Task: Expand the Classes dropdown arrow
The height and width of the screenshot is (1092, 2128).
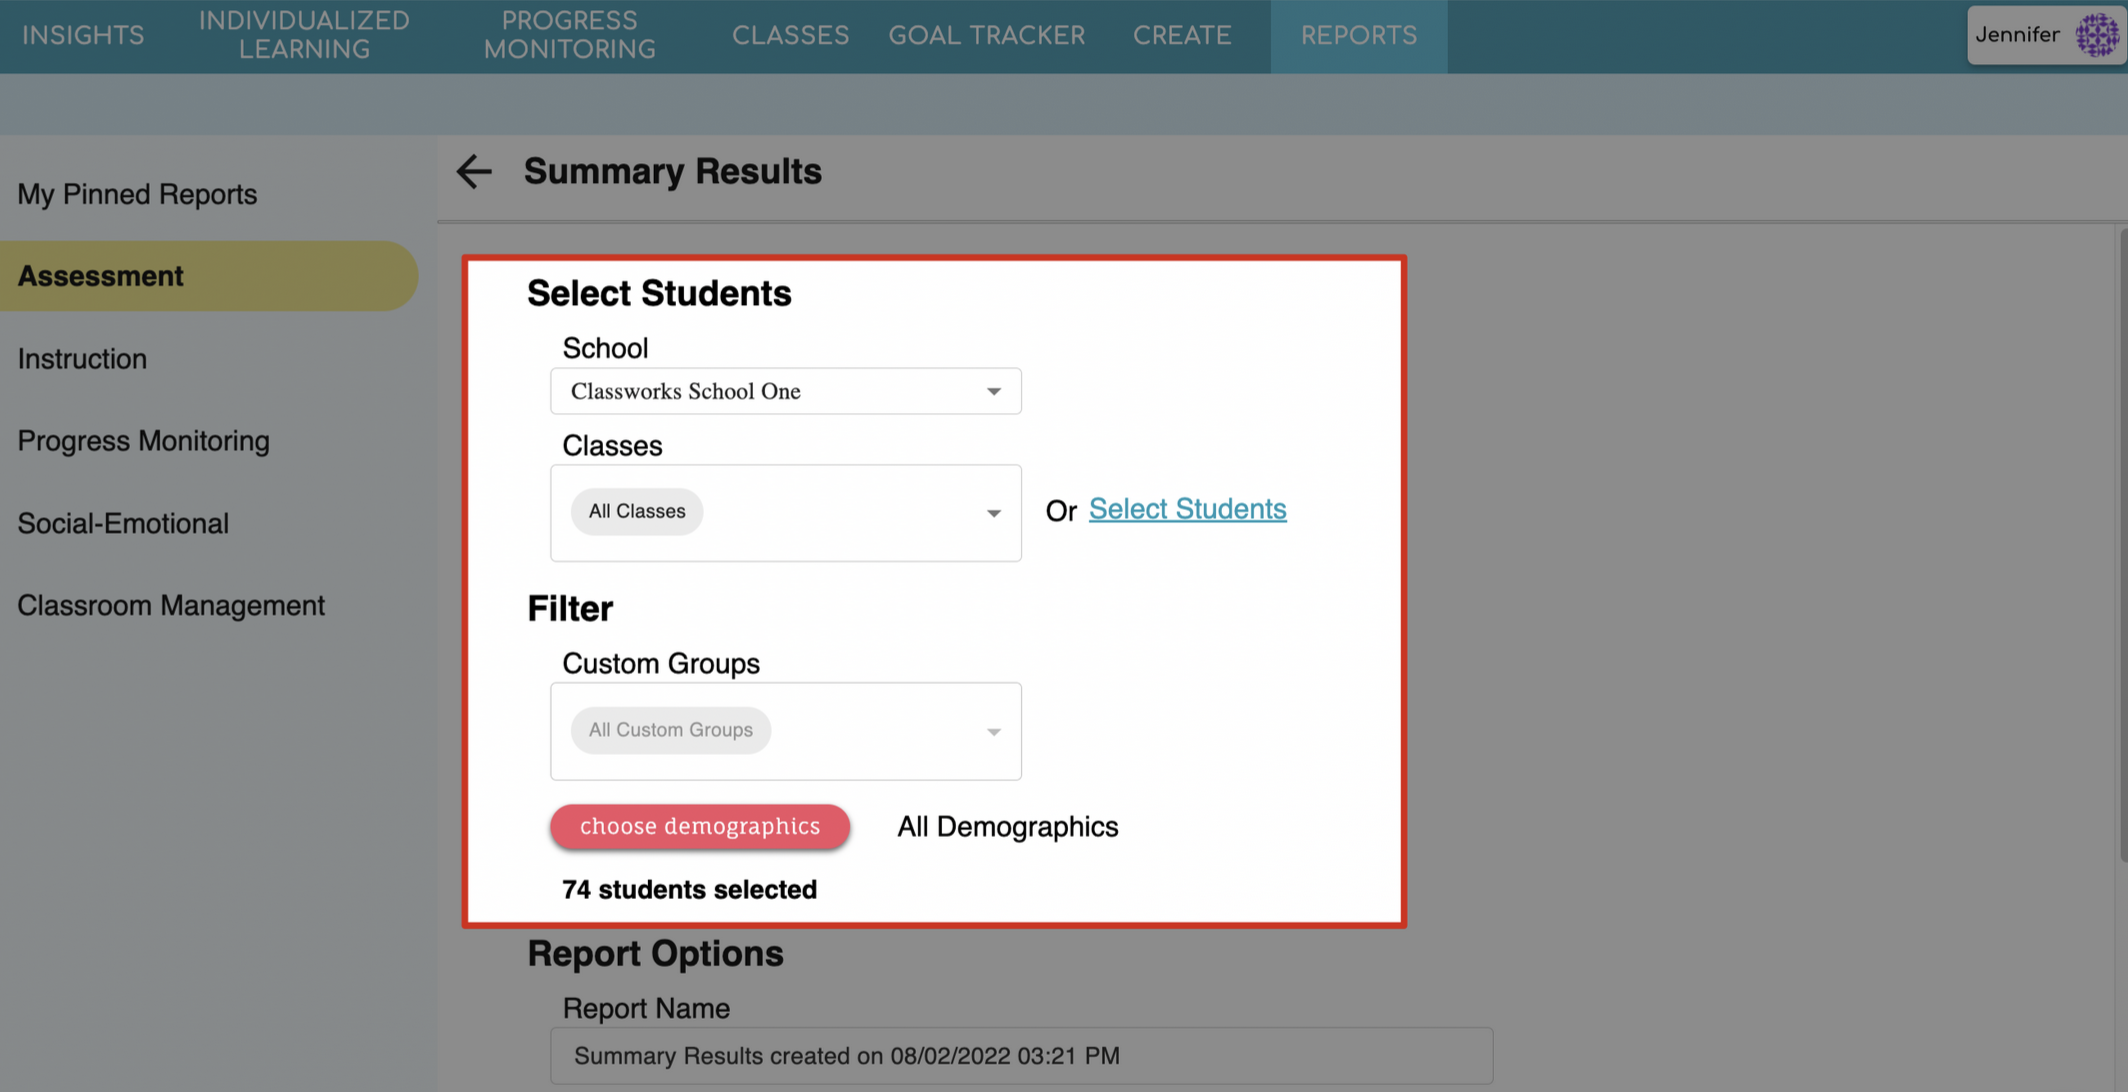Action: pos(993,513)
